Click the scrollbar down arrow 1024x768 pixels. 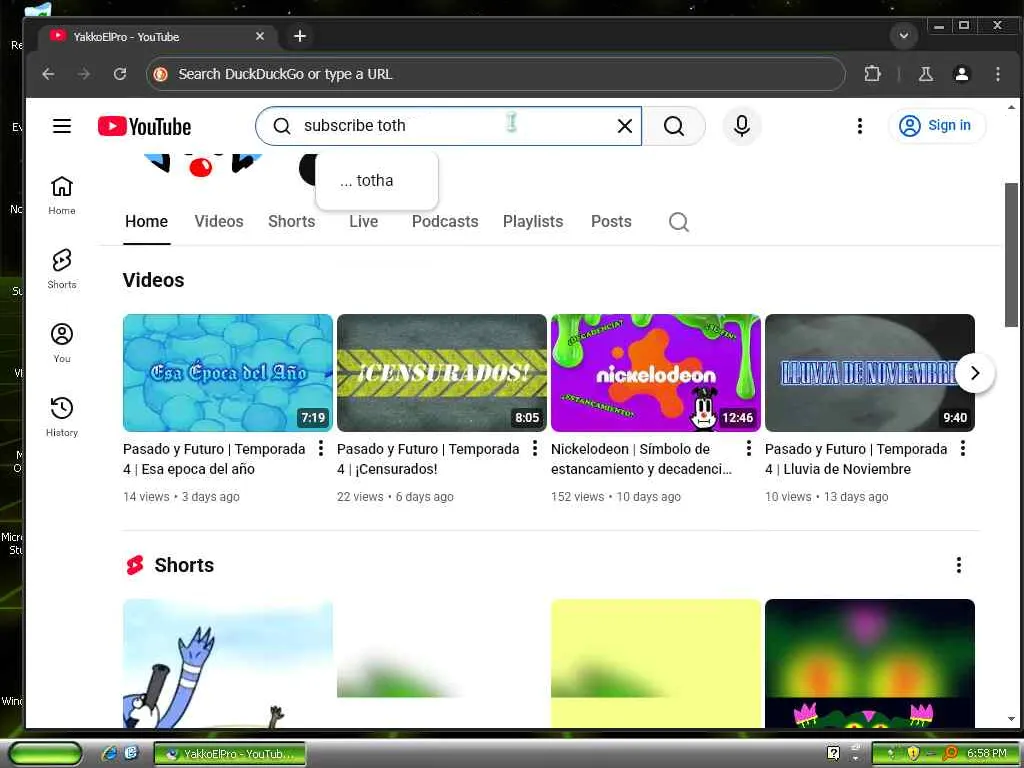[1011, 719]
